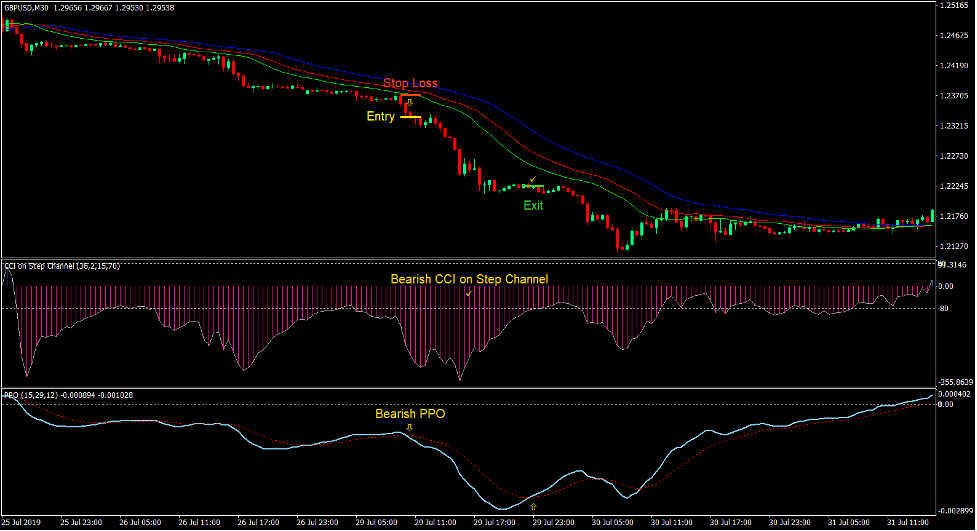Click the 0.00 level on PPO scale
The width and height of the screenshot is (977, 531).
pos(946,404)
